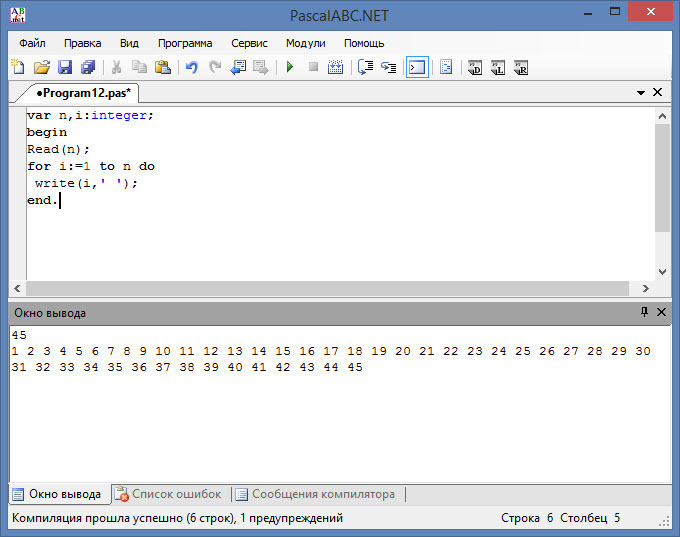The image size is (680, 537).
Task: Open the Вид menu
Action: pos(129,43)
